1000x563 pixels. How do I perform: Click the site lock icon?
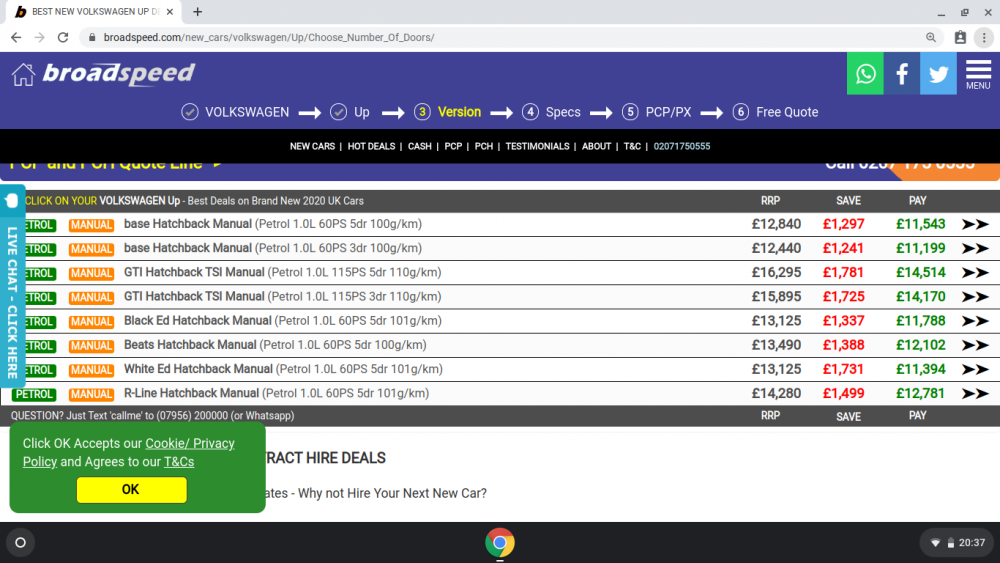[x=92, y=38]
